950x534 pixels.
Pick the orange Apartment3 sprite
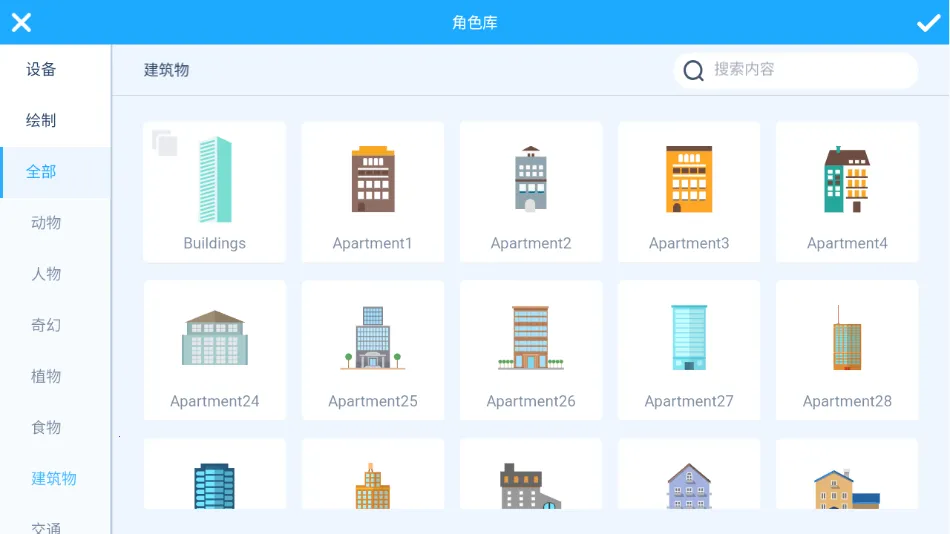point(689,192)
